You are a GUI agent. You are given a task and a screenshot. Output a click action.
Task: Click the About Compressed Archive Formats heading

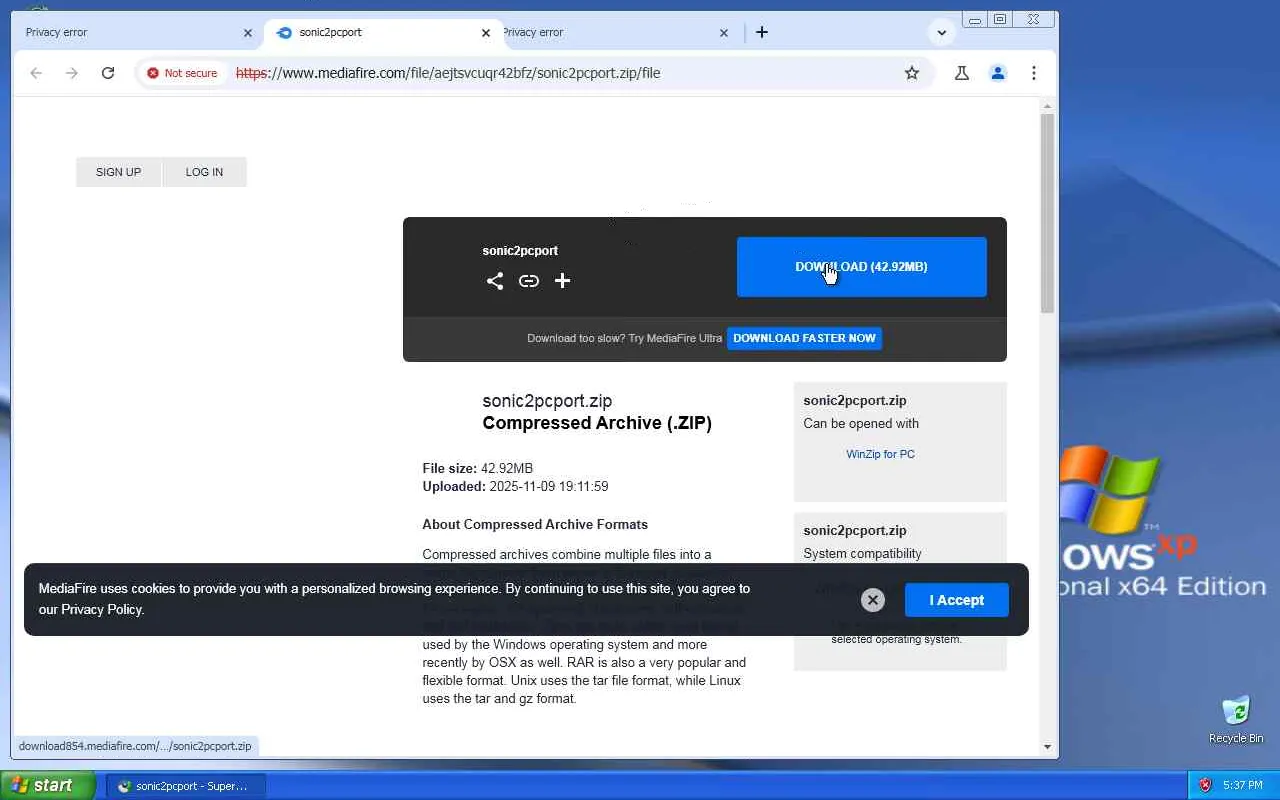pyautogui.click(x=535, y=524)
